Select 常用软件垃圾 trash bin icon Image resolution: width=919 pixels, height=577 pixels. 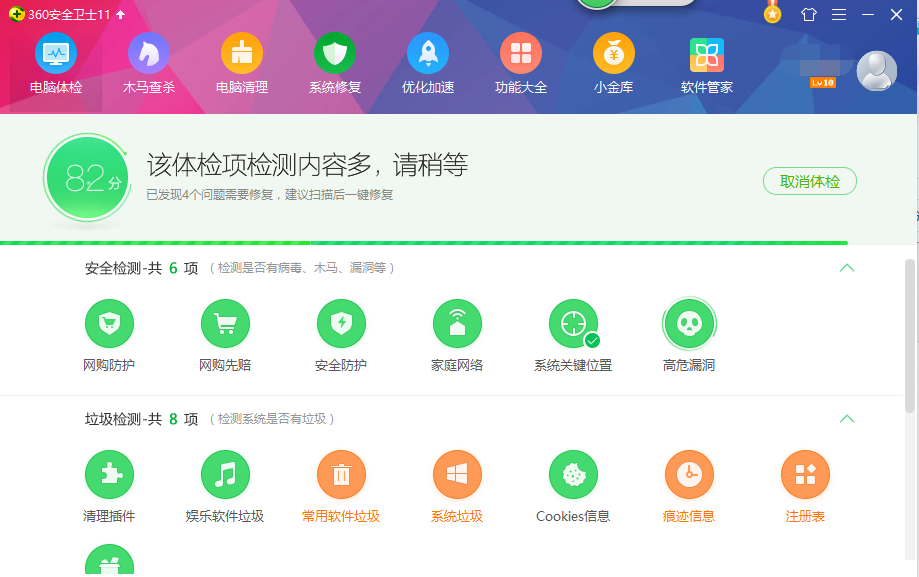tap(341, 474)
